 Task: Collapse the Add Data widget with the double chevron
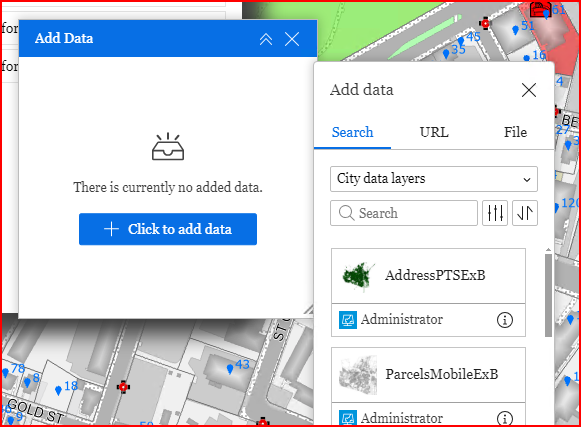266,39
